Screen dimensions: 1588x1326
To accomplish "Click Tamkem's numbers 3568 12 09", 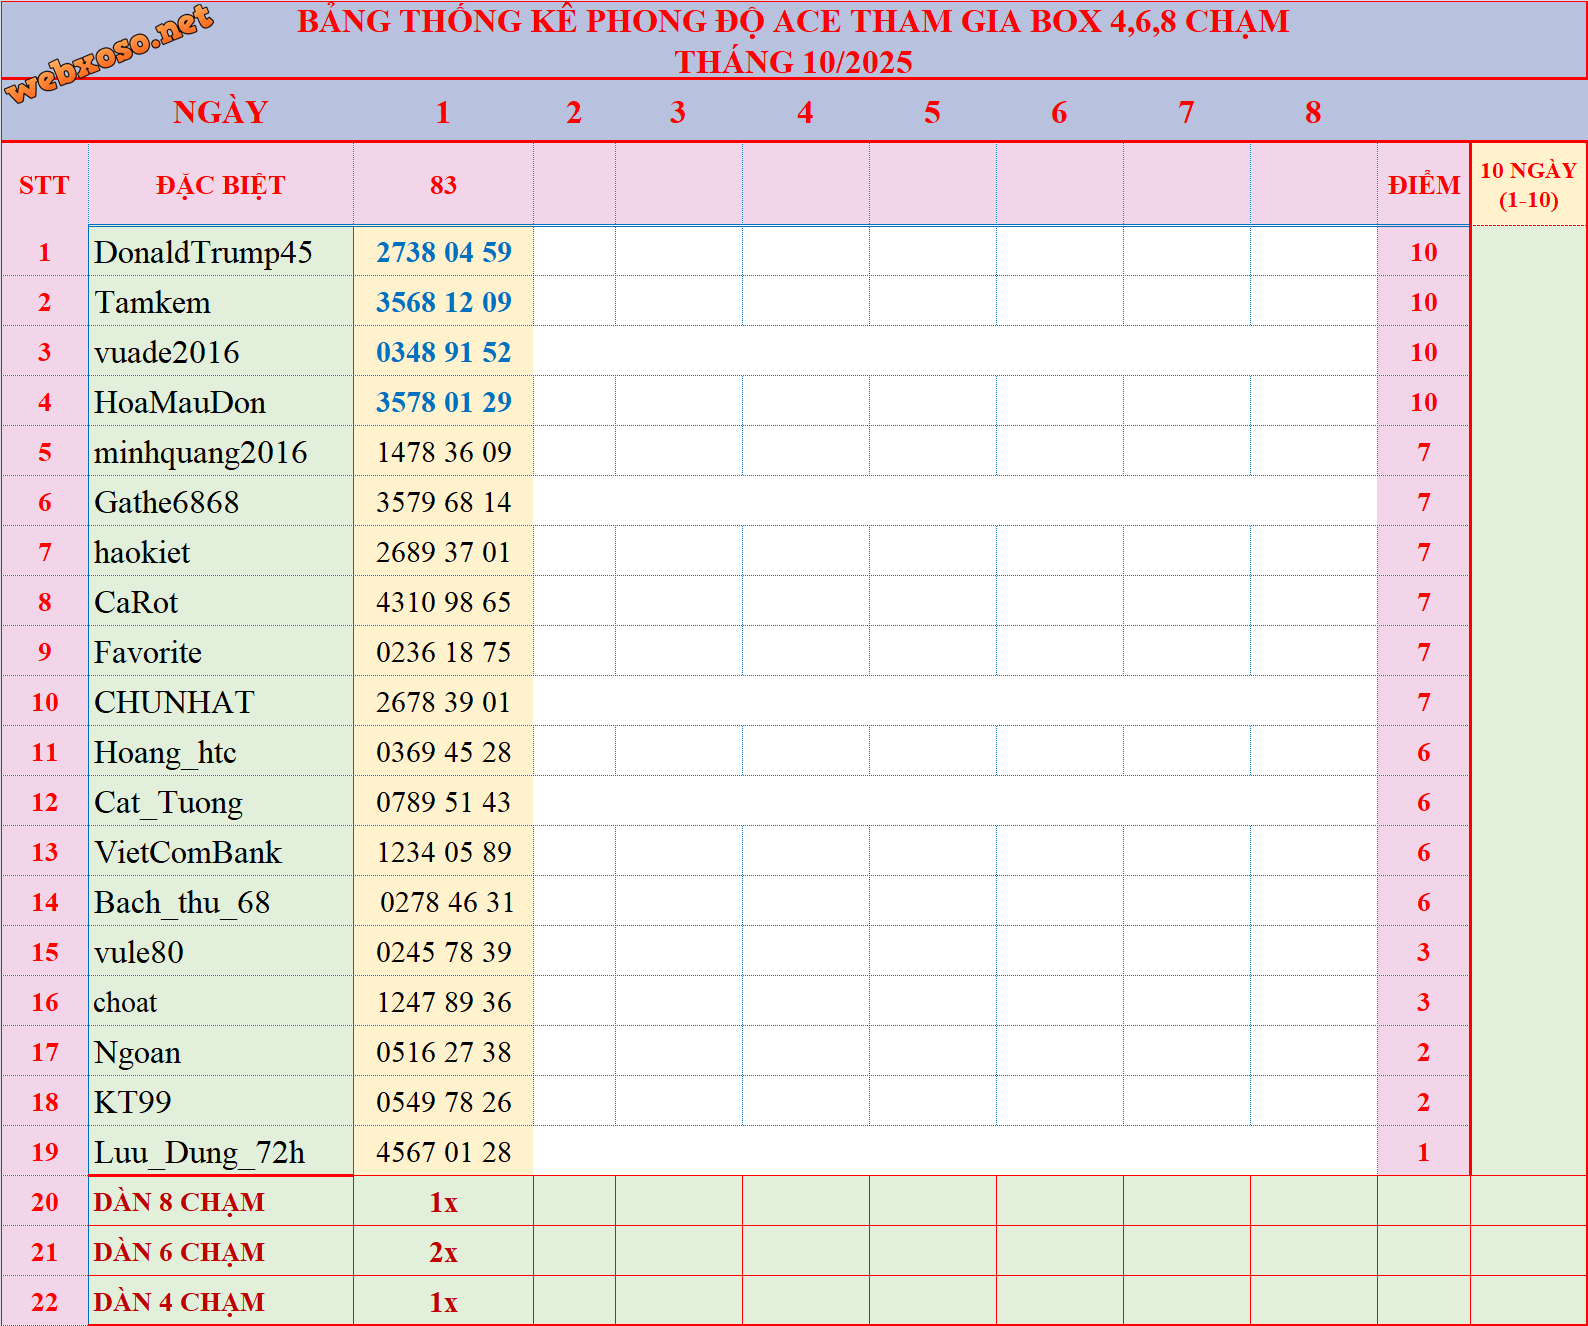I will 443,302.
